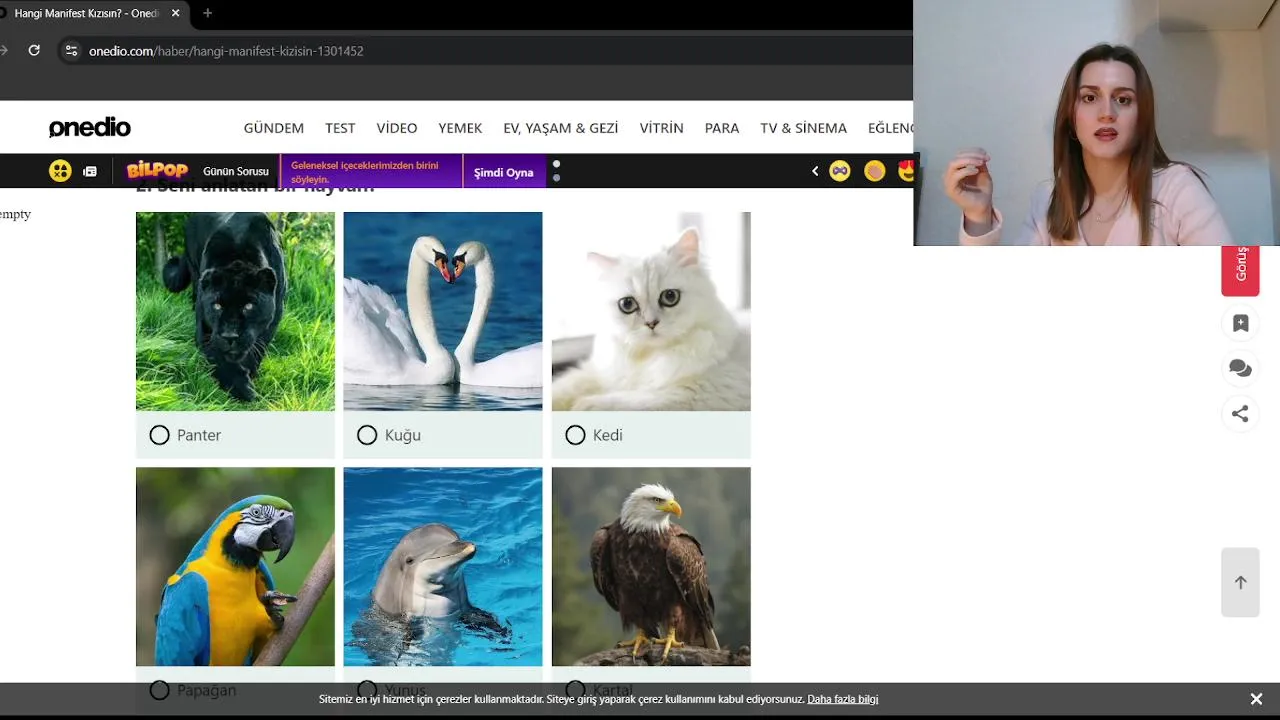Click the BİLPOP logo

pos(157,171)
